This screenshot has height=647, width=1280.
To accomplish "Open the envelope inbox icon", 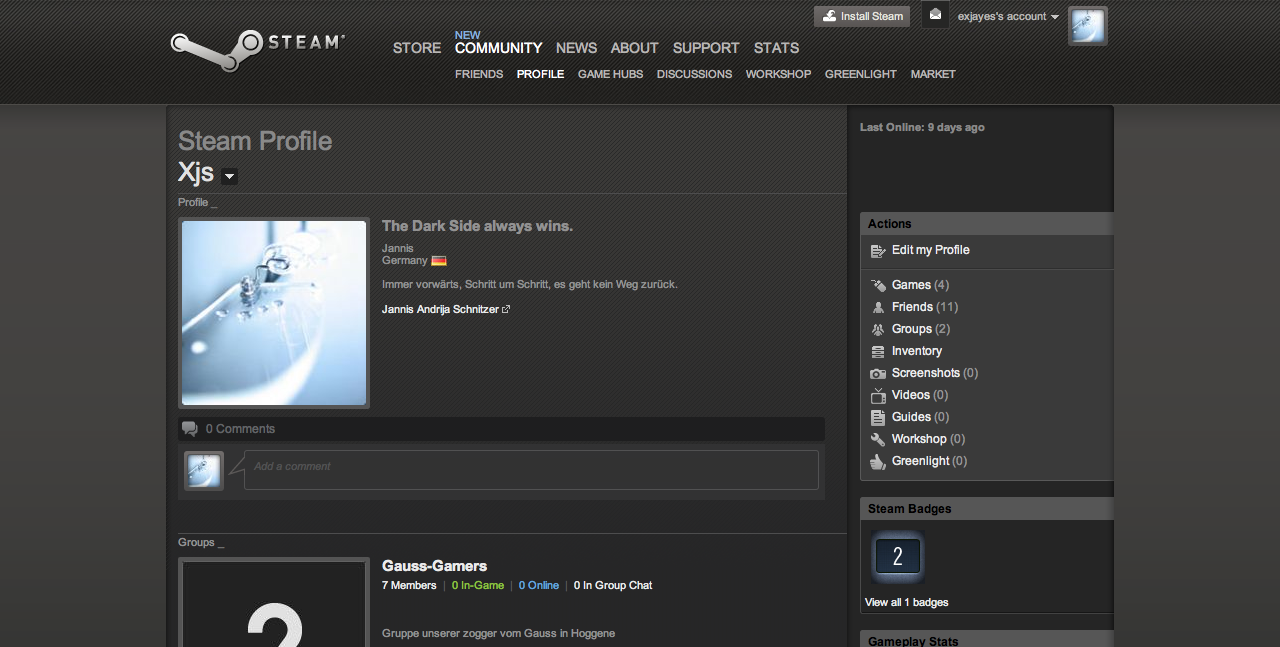I will click(x=935, y=15).
